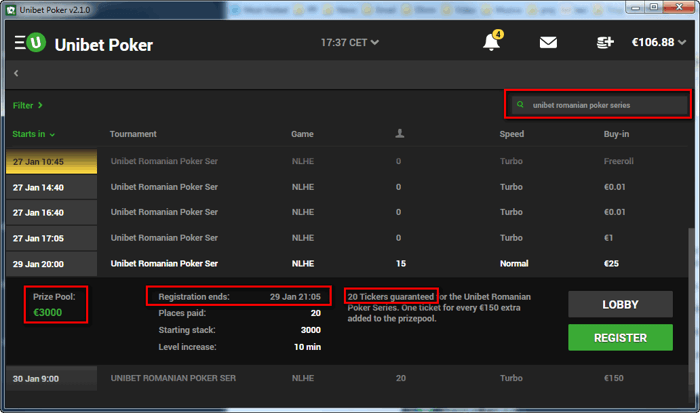
Task: Expand the Filter options
Action: [x=27, y=105]
